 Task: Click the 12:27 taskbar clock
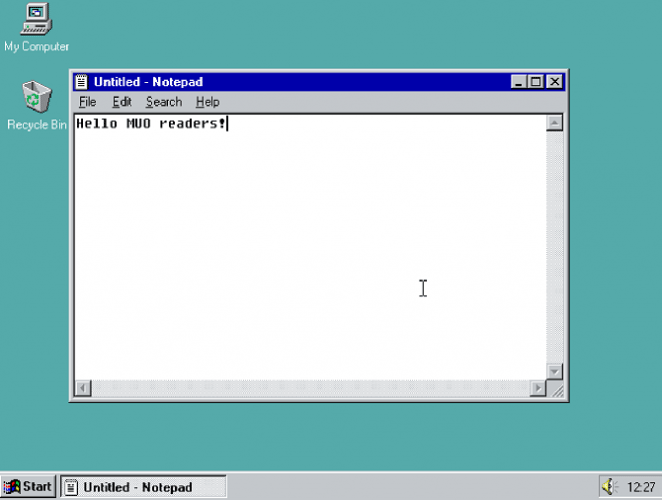(x=641, y=487)
